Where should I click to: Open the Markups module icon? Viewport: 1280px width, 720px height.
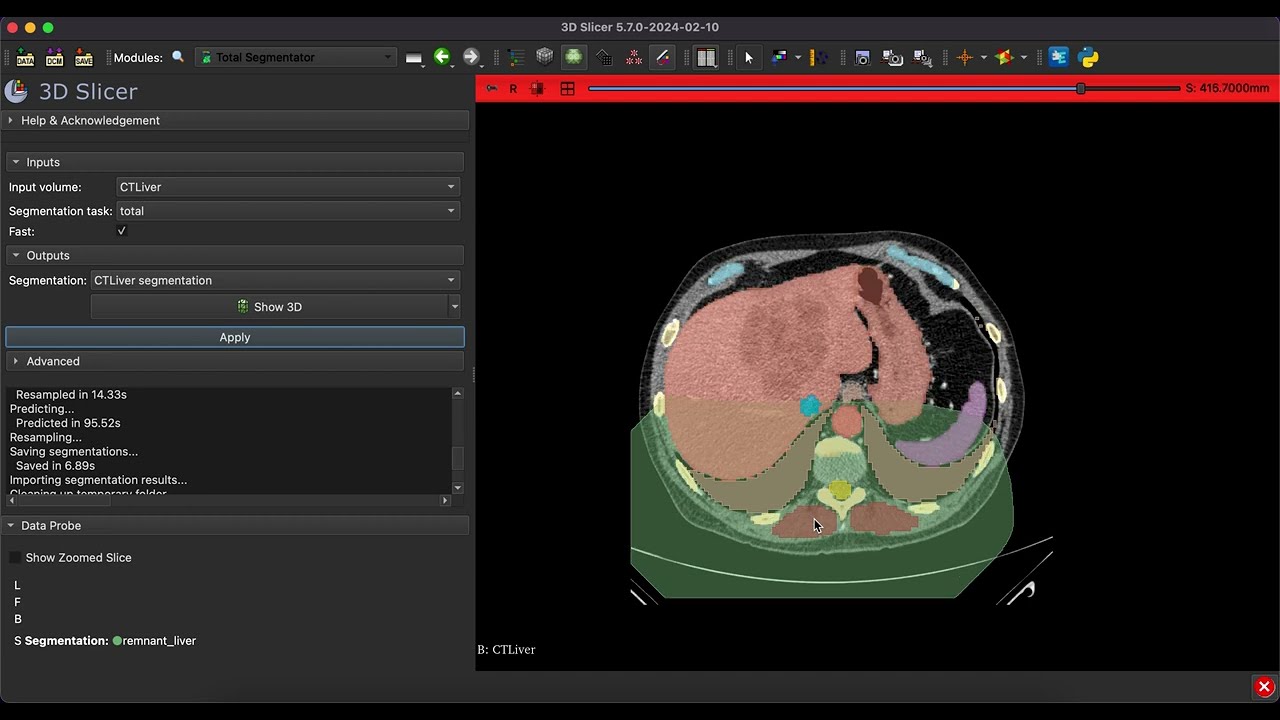click(x=634, y=58)
